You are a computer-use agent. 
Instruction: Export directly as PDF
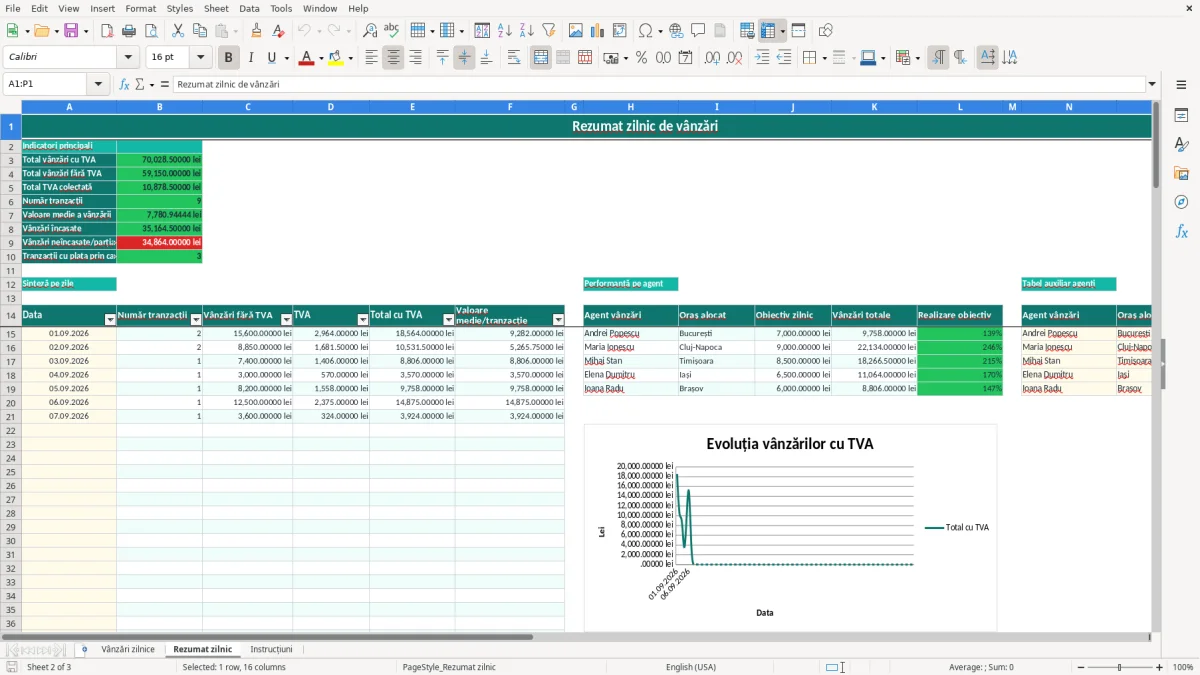pyautogui.click(x=107, y=31)
